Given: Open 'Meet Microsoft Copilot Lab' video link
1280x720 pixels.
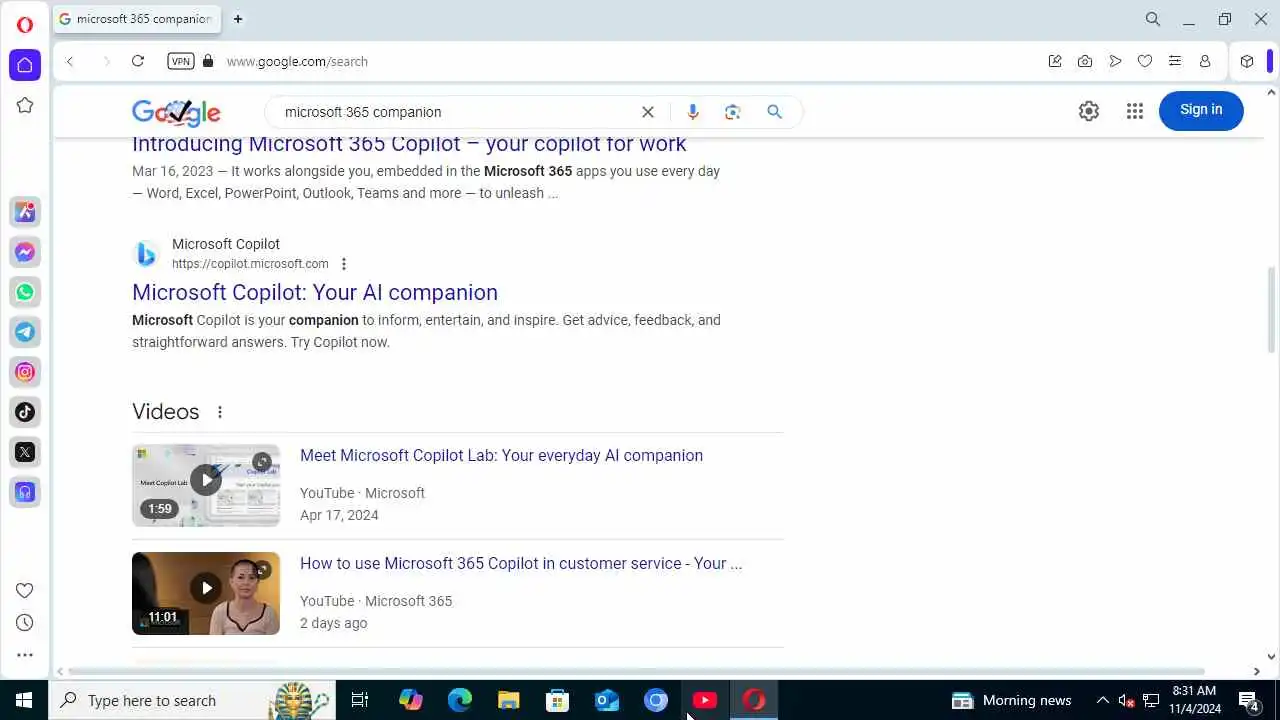Looking at the screenshot, I should (501, 455).
